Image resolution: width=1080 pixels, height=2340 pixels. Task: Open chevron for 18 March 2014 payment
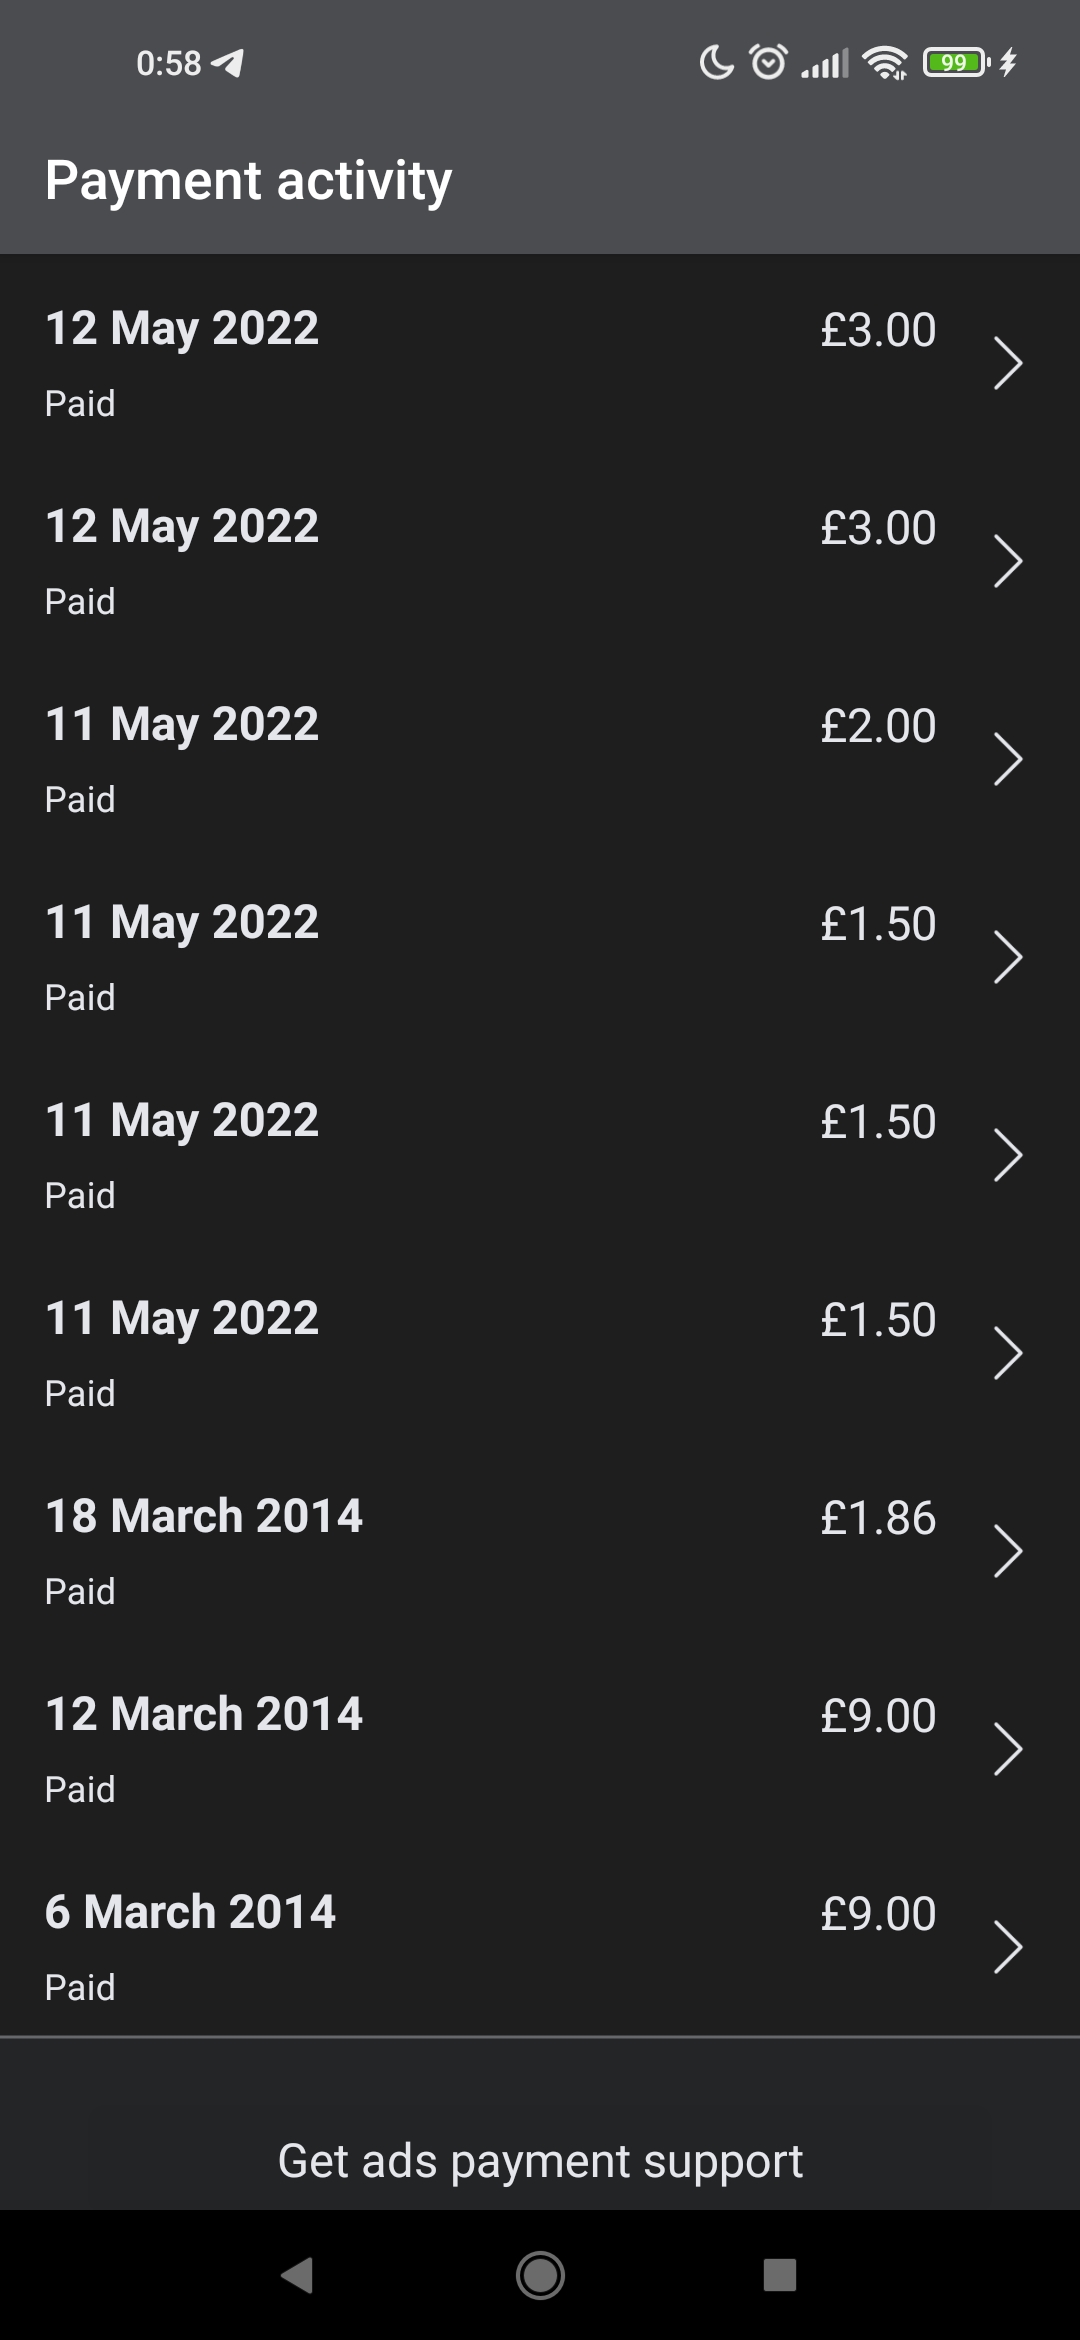(1007, 1551)
